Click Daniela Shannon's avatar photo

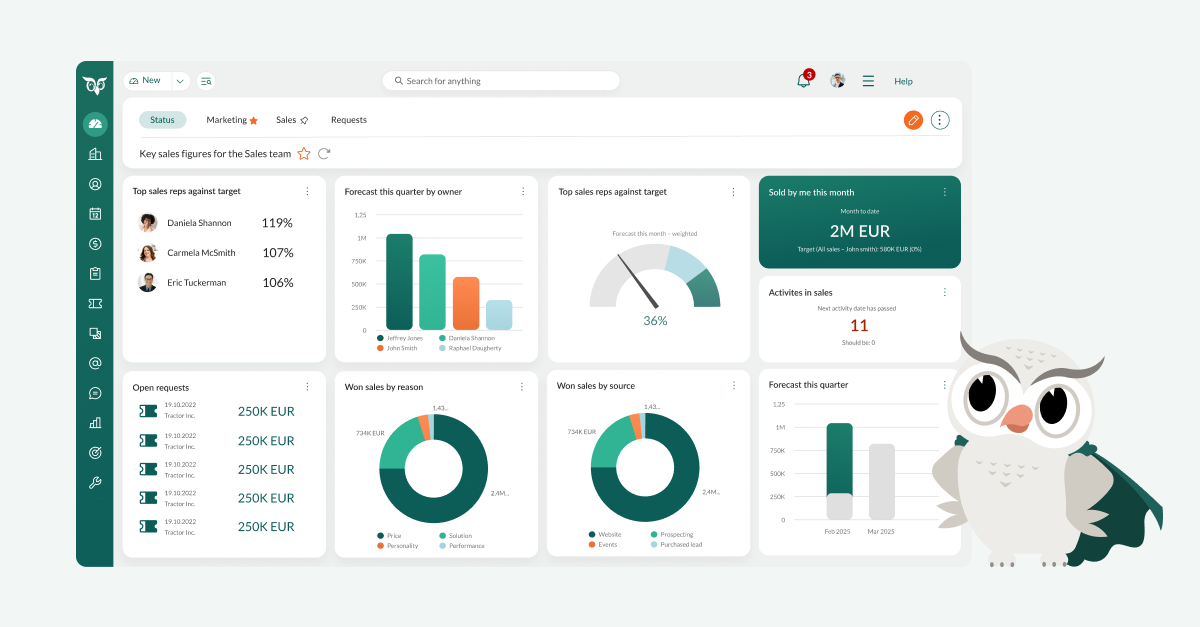(x=148, y=223)
